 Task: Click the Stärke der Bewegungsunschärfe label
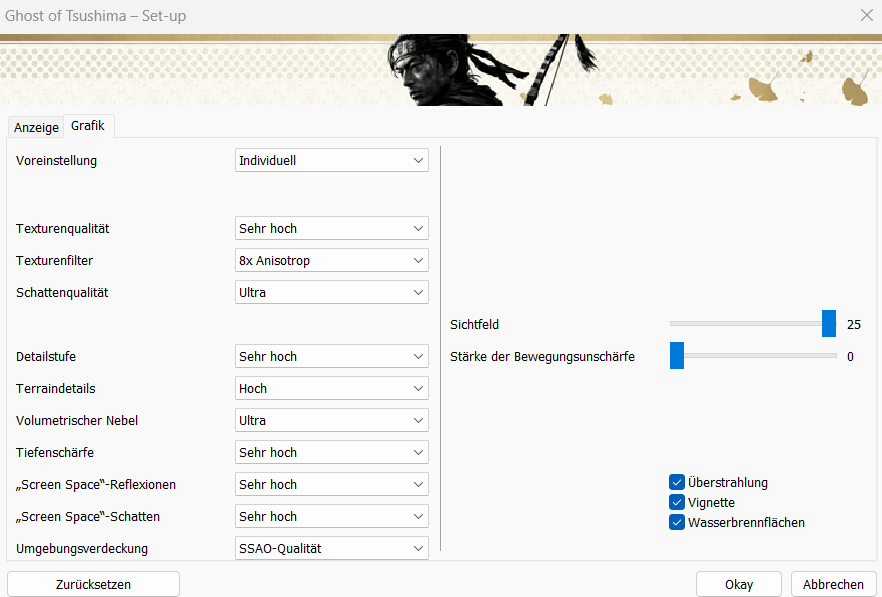542,357
